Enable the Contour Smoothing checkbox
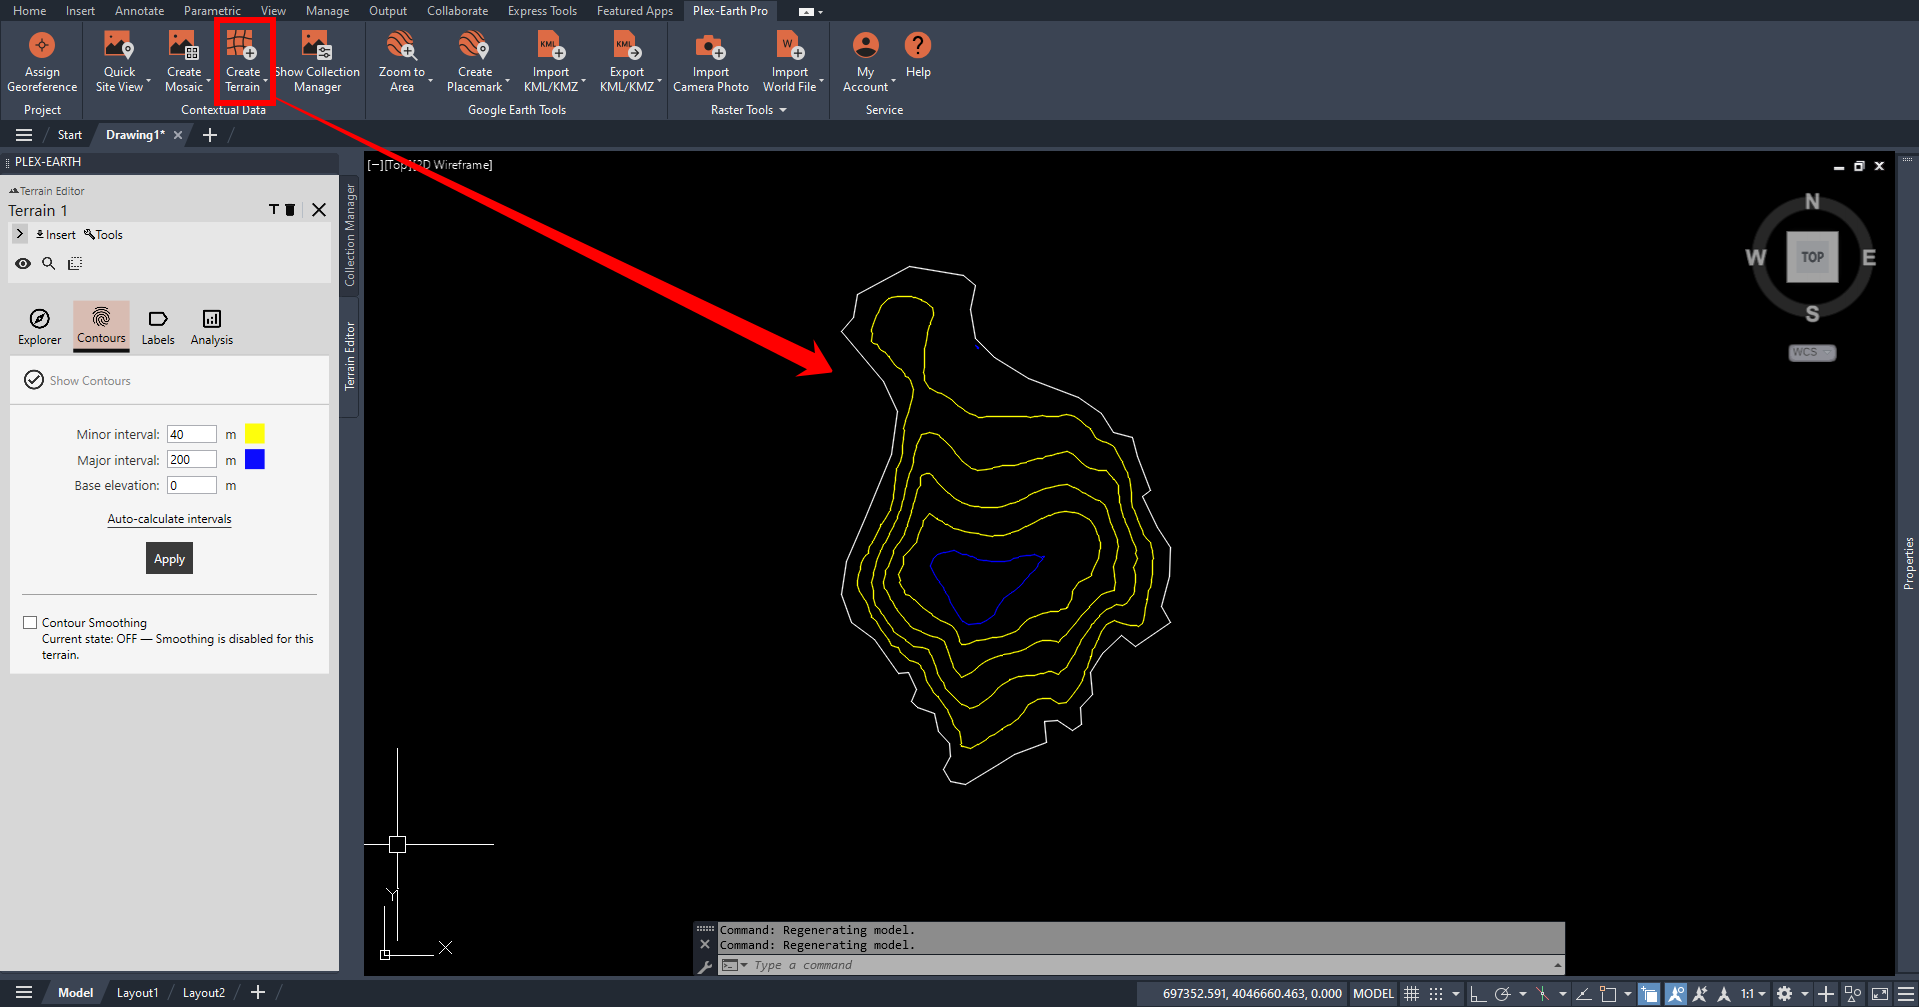This screenshot has width=1919, height=1007. (30, 622)
